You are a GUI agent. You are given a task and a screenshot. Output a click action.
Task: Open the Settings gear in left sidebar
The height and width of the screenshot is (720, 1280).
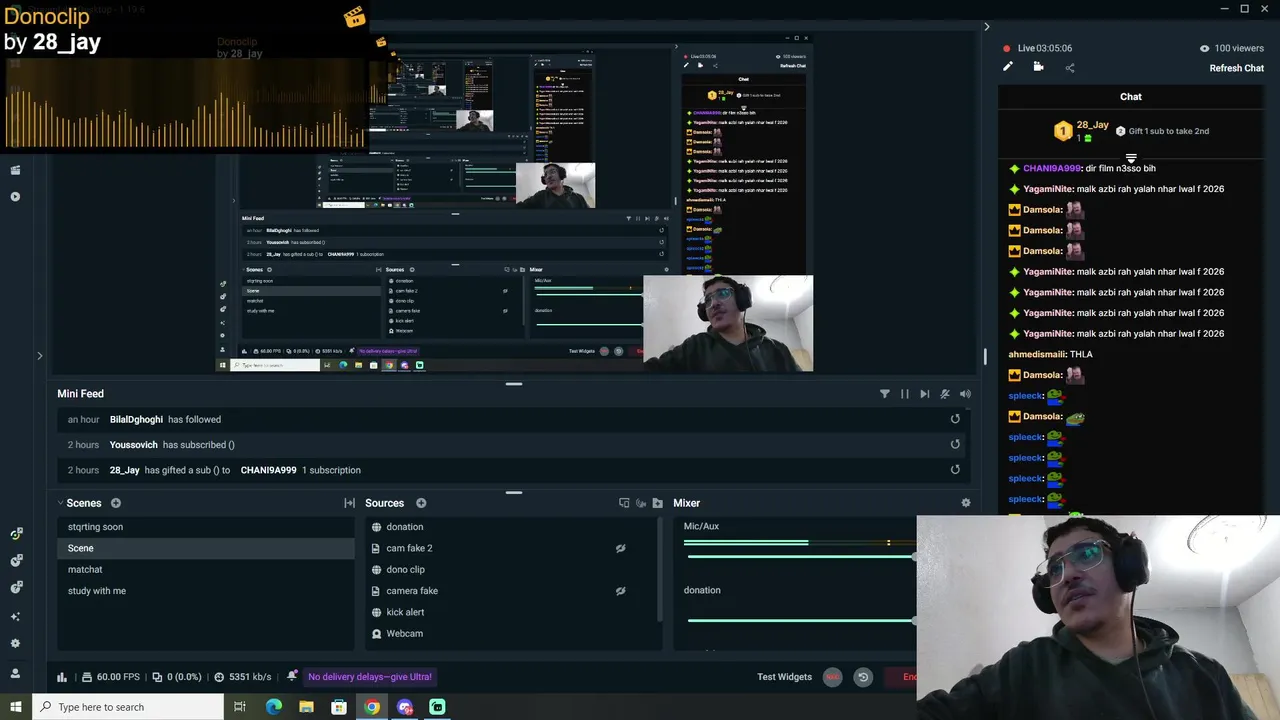coord(15,643)
